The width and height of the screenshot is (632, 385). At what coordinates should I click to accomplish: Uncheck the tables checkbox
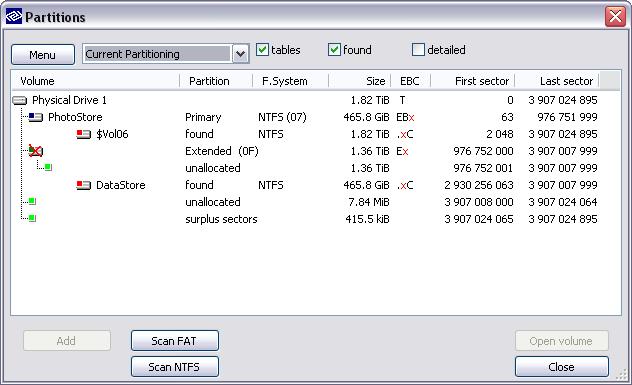(262, 50)
